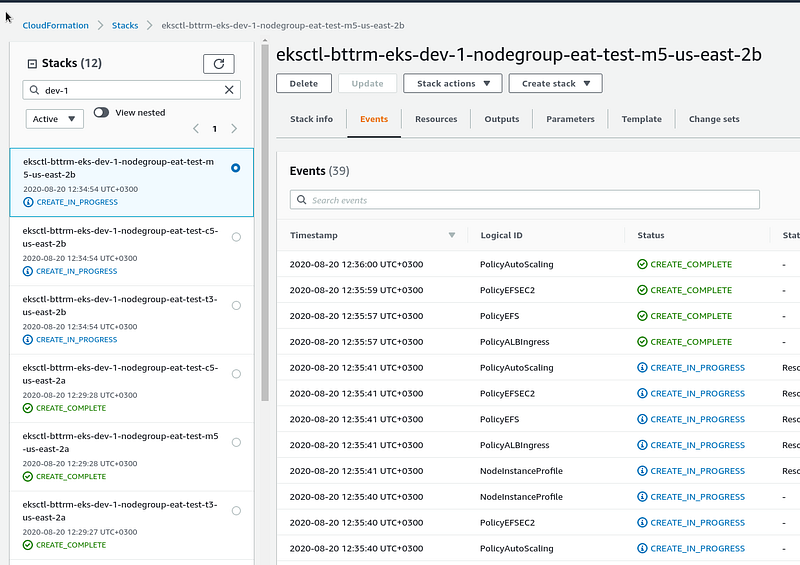Select stack eat-test-c5-us-east-2a radio button
This screenshot has width=800, height=565.
tap(236, 374)
